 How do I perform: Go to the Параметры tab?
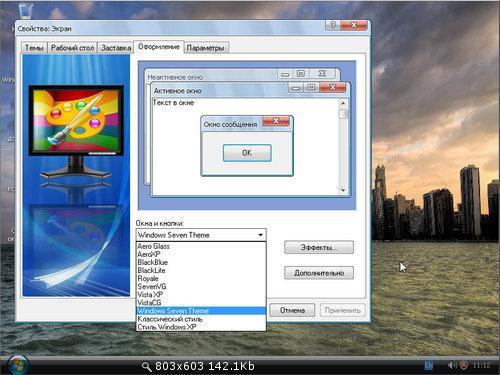click(x=206, y=48)
